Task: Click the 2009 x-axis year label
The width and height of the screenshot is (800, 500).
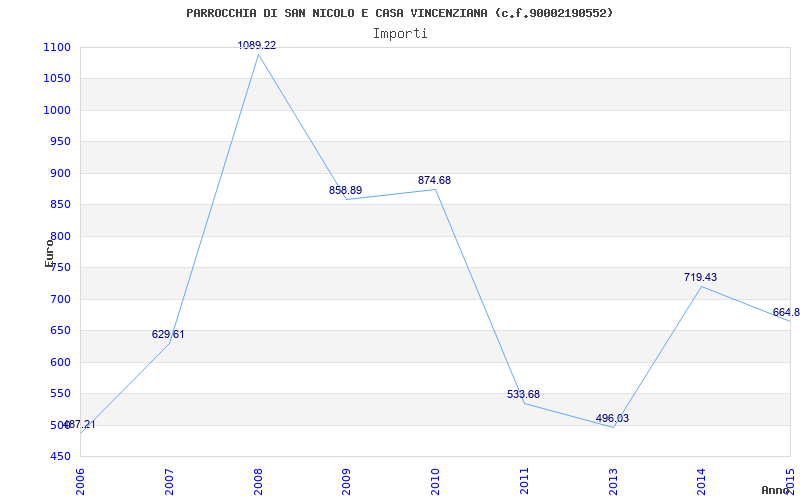Action: coord(346,482)
